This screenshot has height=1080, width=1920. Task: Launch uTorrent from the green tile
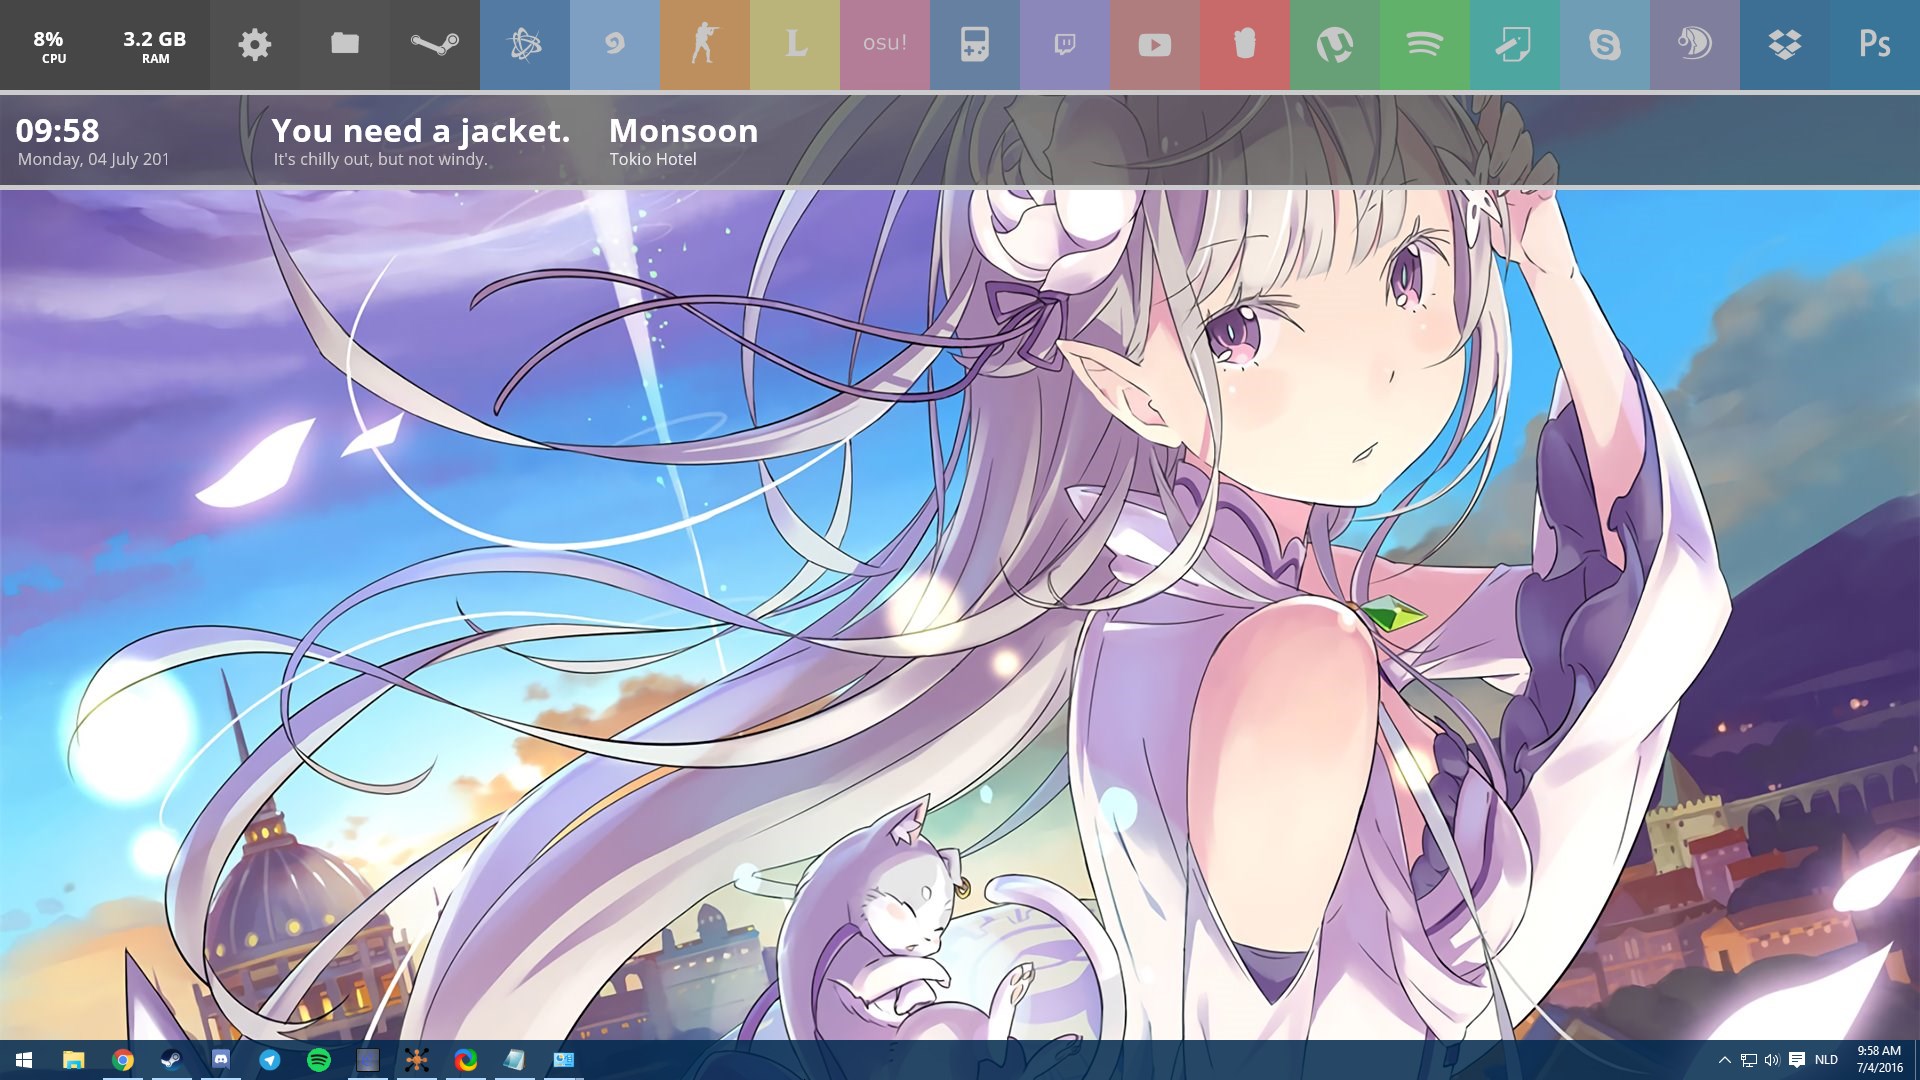(x=1334, y=44)
